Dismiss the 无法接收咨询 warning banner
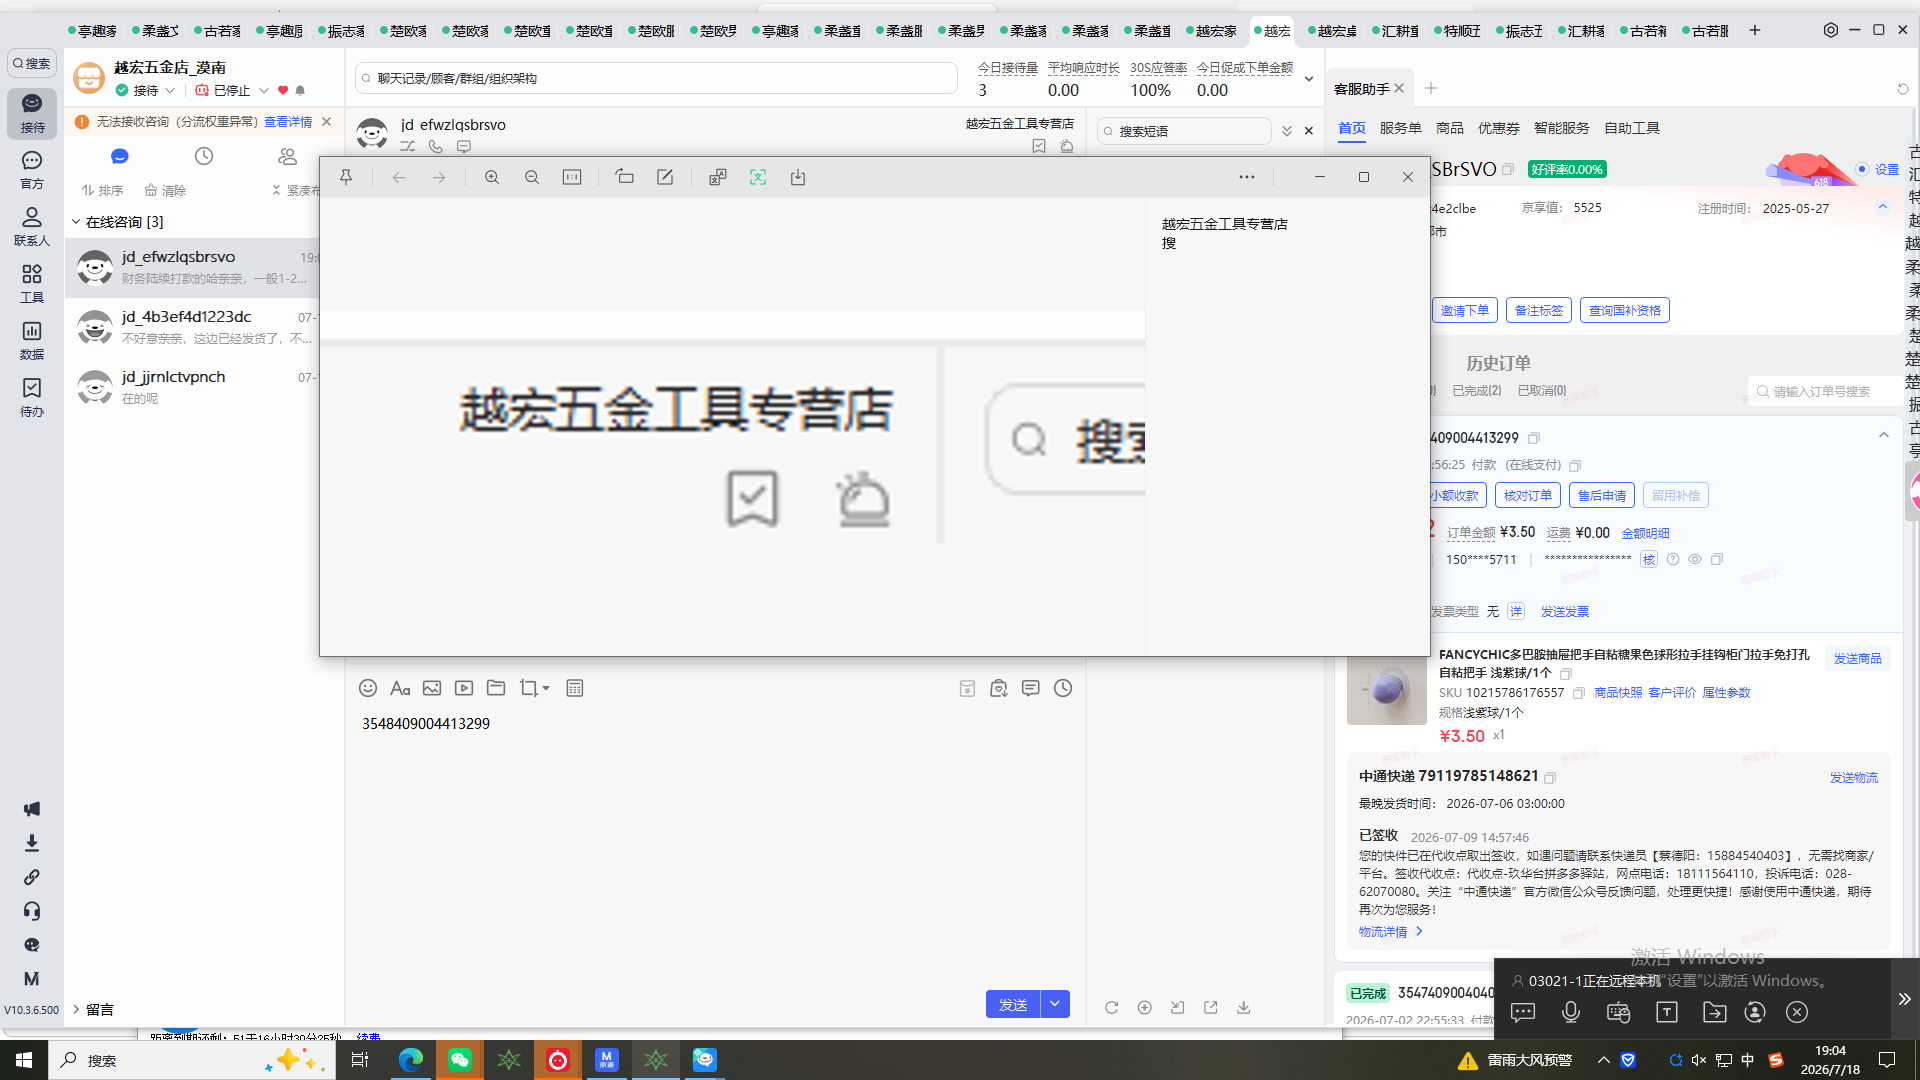The width and height of the screenshot is (1920, 1080). click(x=326, y=121)
